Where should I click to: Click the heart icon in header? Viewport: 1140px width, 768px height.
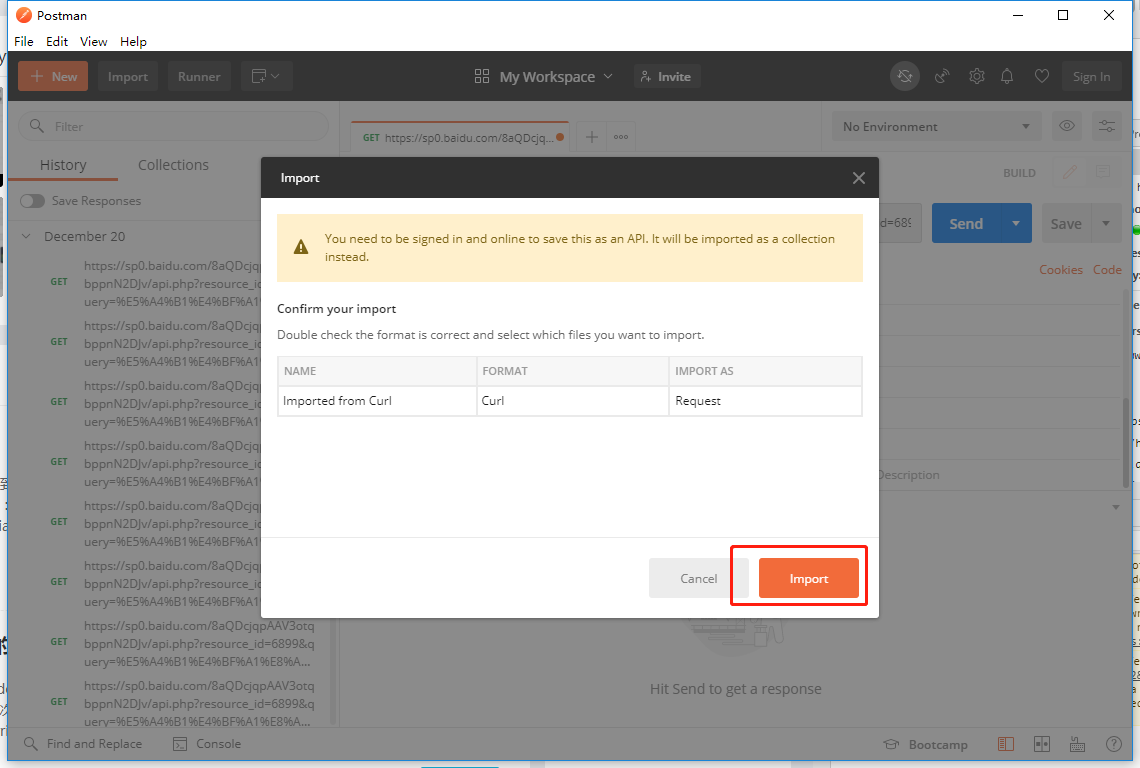[x=1041, y=76]
